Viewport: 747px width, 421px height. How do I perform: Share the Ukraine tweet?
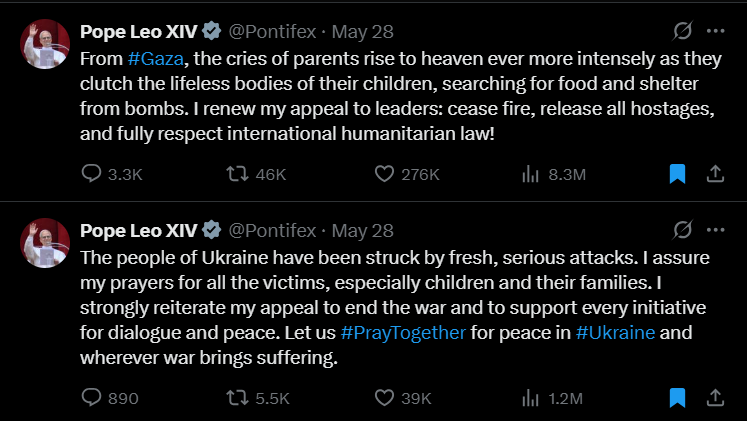click(715, 398)
